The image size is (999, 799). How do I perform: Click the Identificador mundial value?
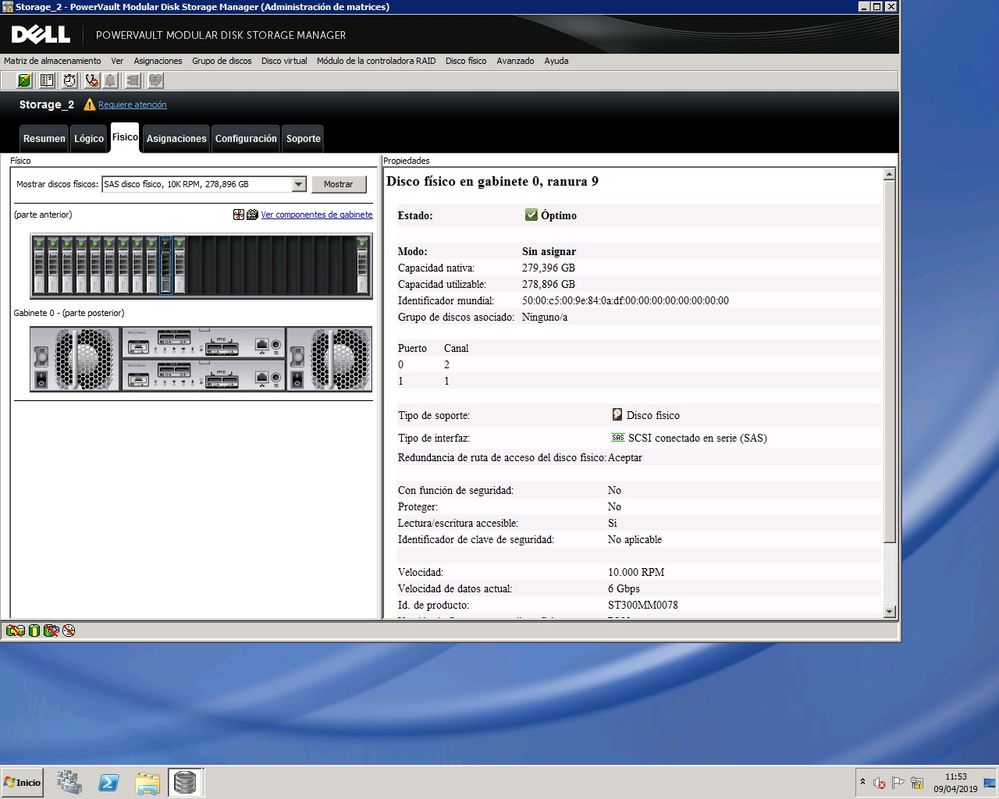coord(626,301)
